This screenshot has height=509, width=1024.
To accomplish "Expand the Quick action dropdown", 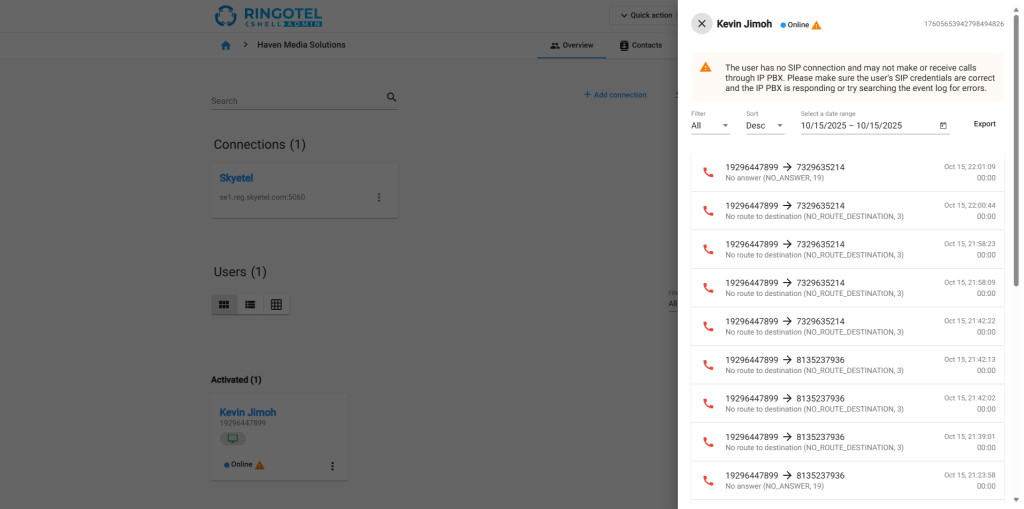I will point(645,15).
